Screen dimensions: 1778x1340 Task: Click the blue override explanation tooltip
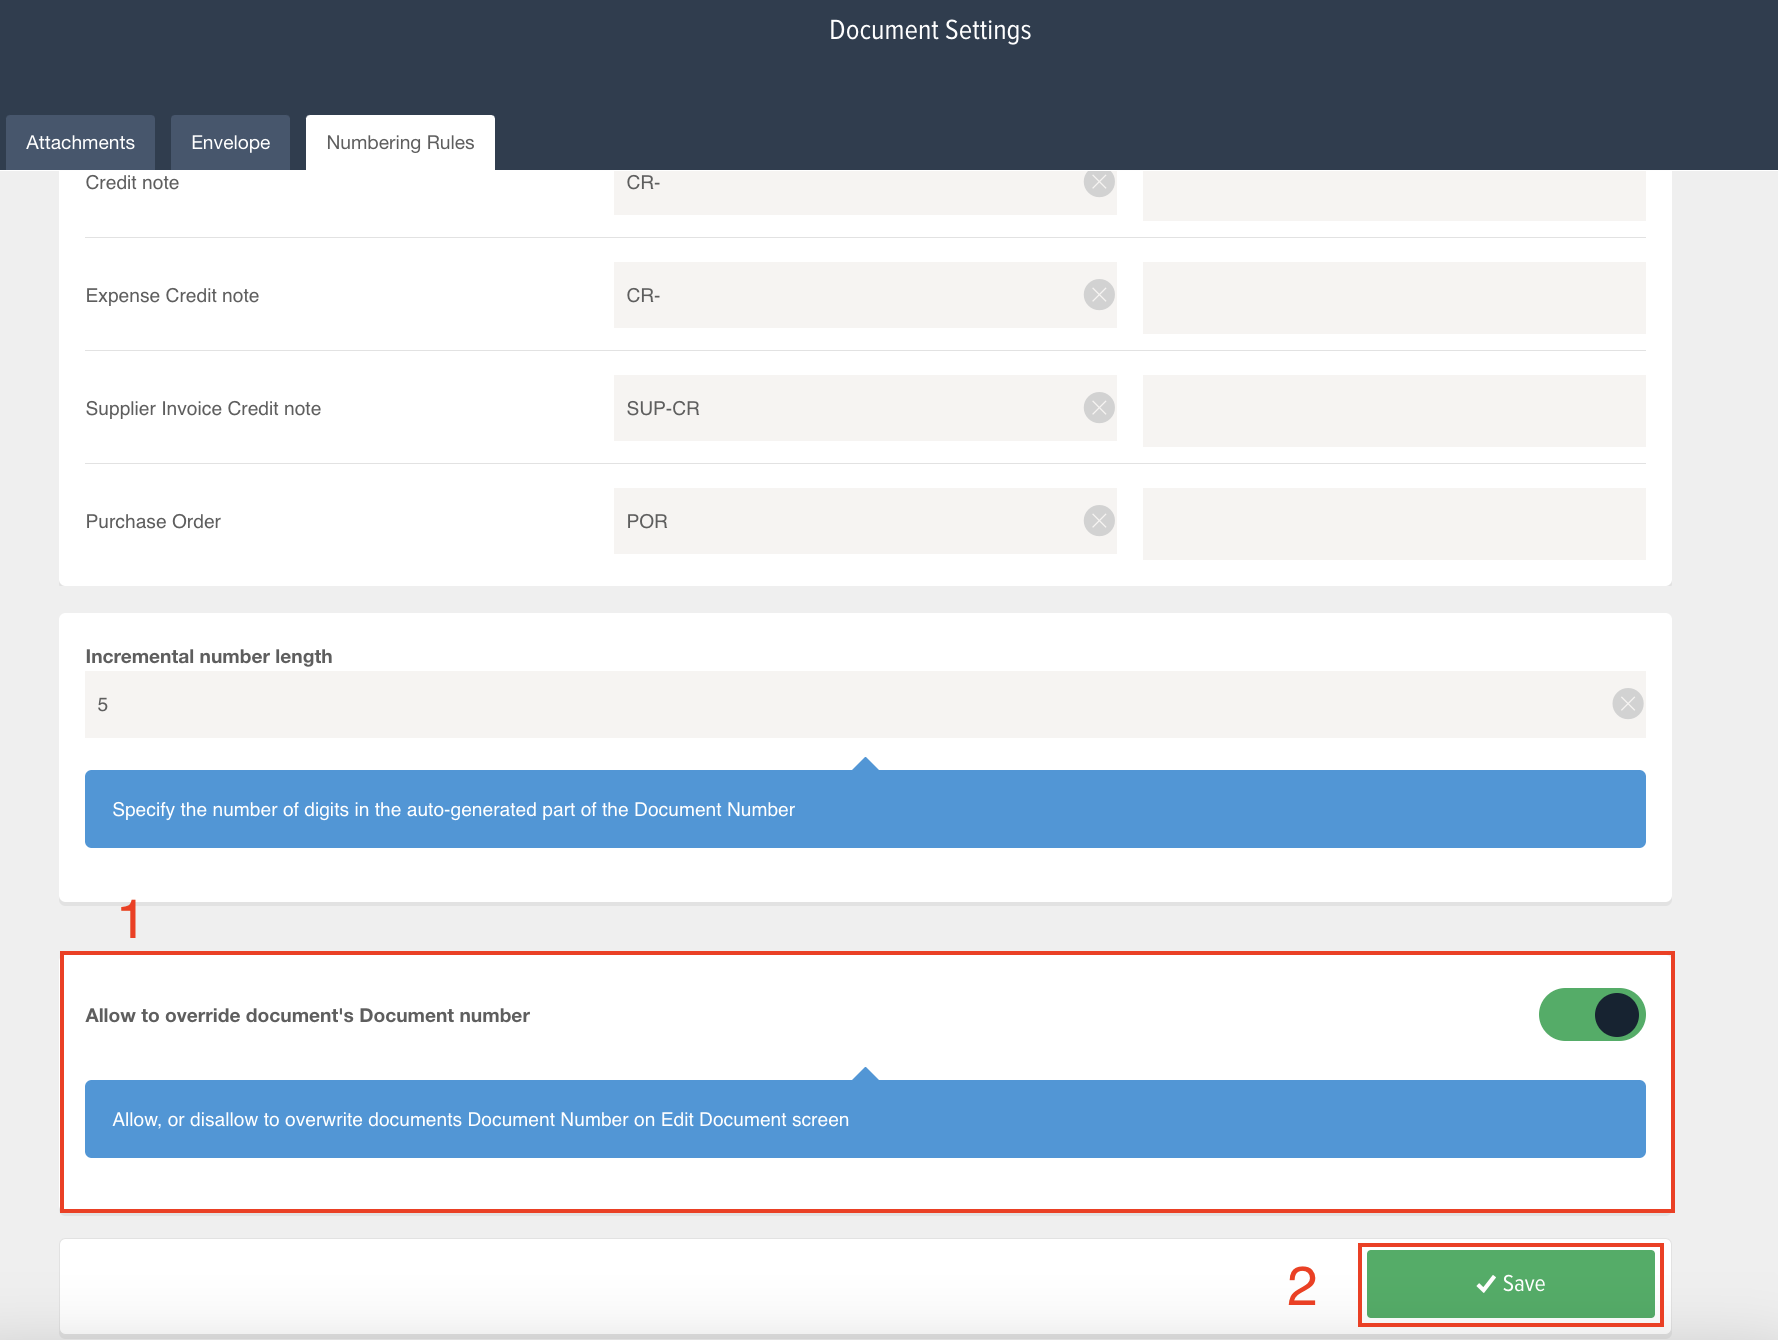coord(864,1119)
